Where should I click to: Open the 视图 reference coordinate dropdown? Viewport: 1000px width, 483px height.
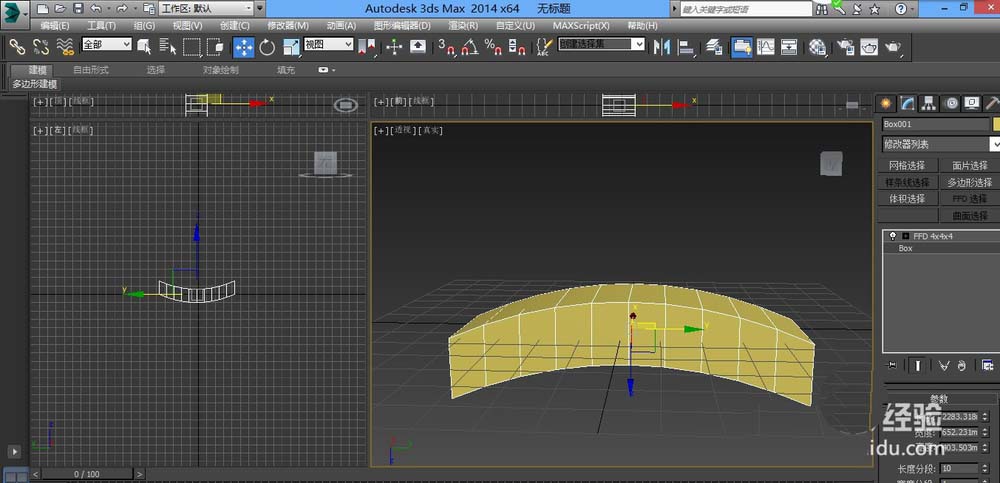coord(329,45)
